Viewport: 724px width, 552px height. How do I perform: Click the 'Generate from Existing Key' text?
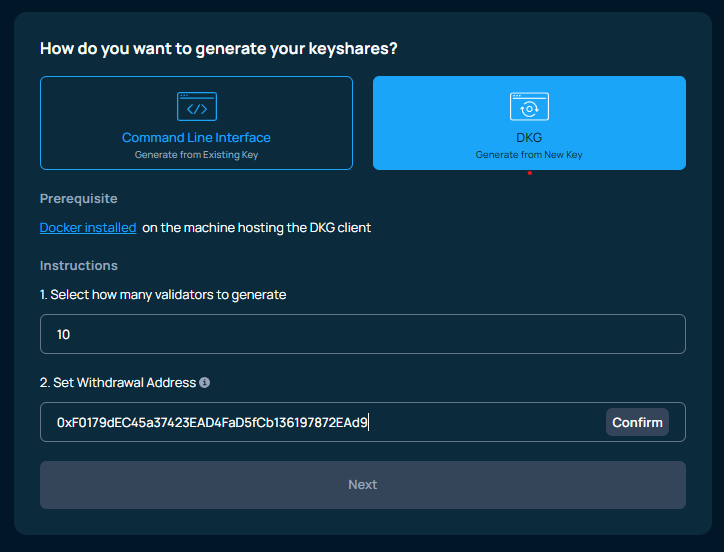pyautogui.click(x=196, y=155)
